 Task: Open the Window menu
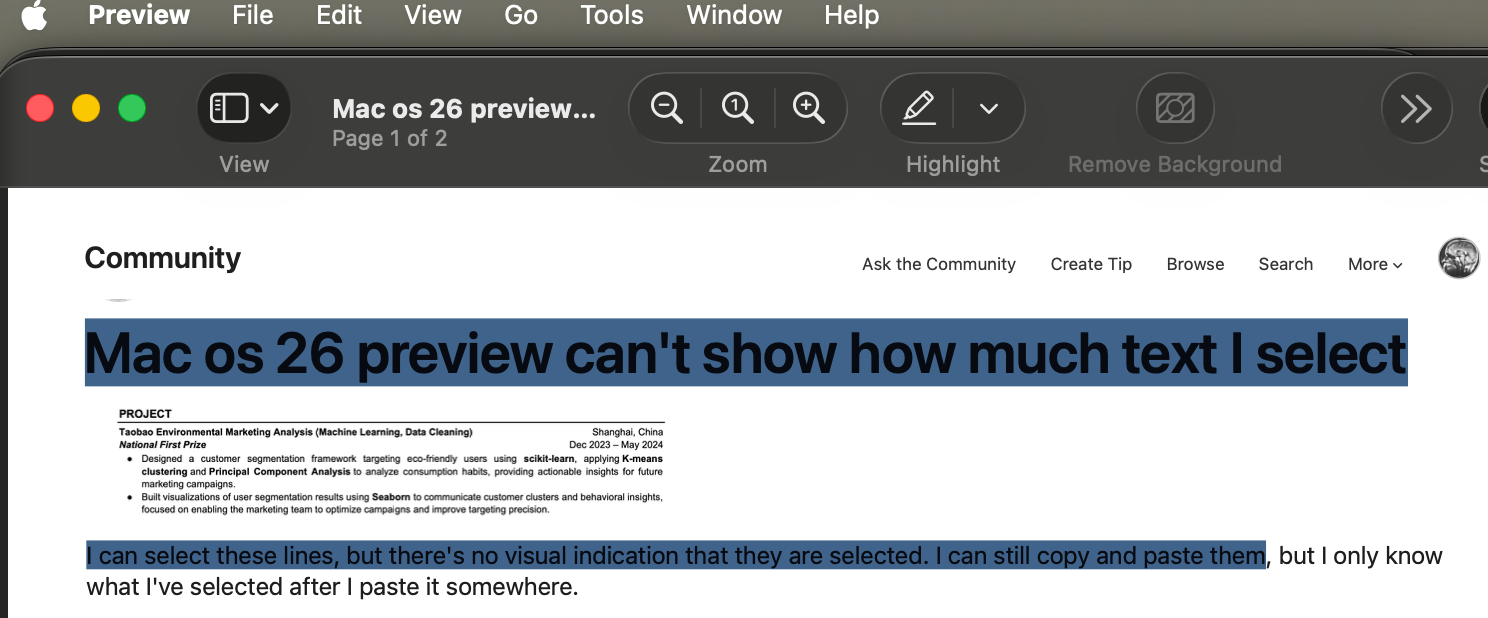tap(734, 15)
